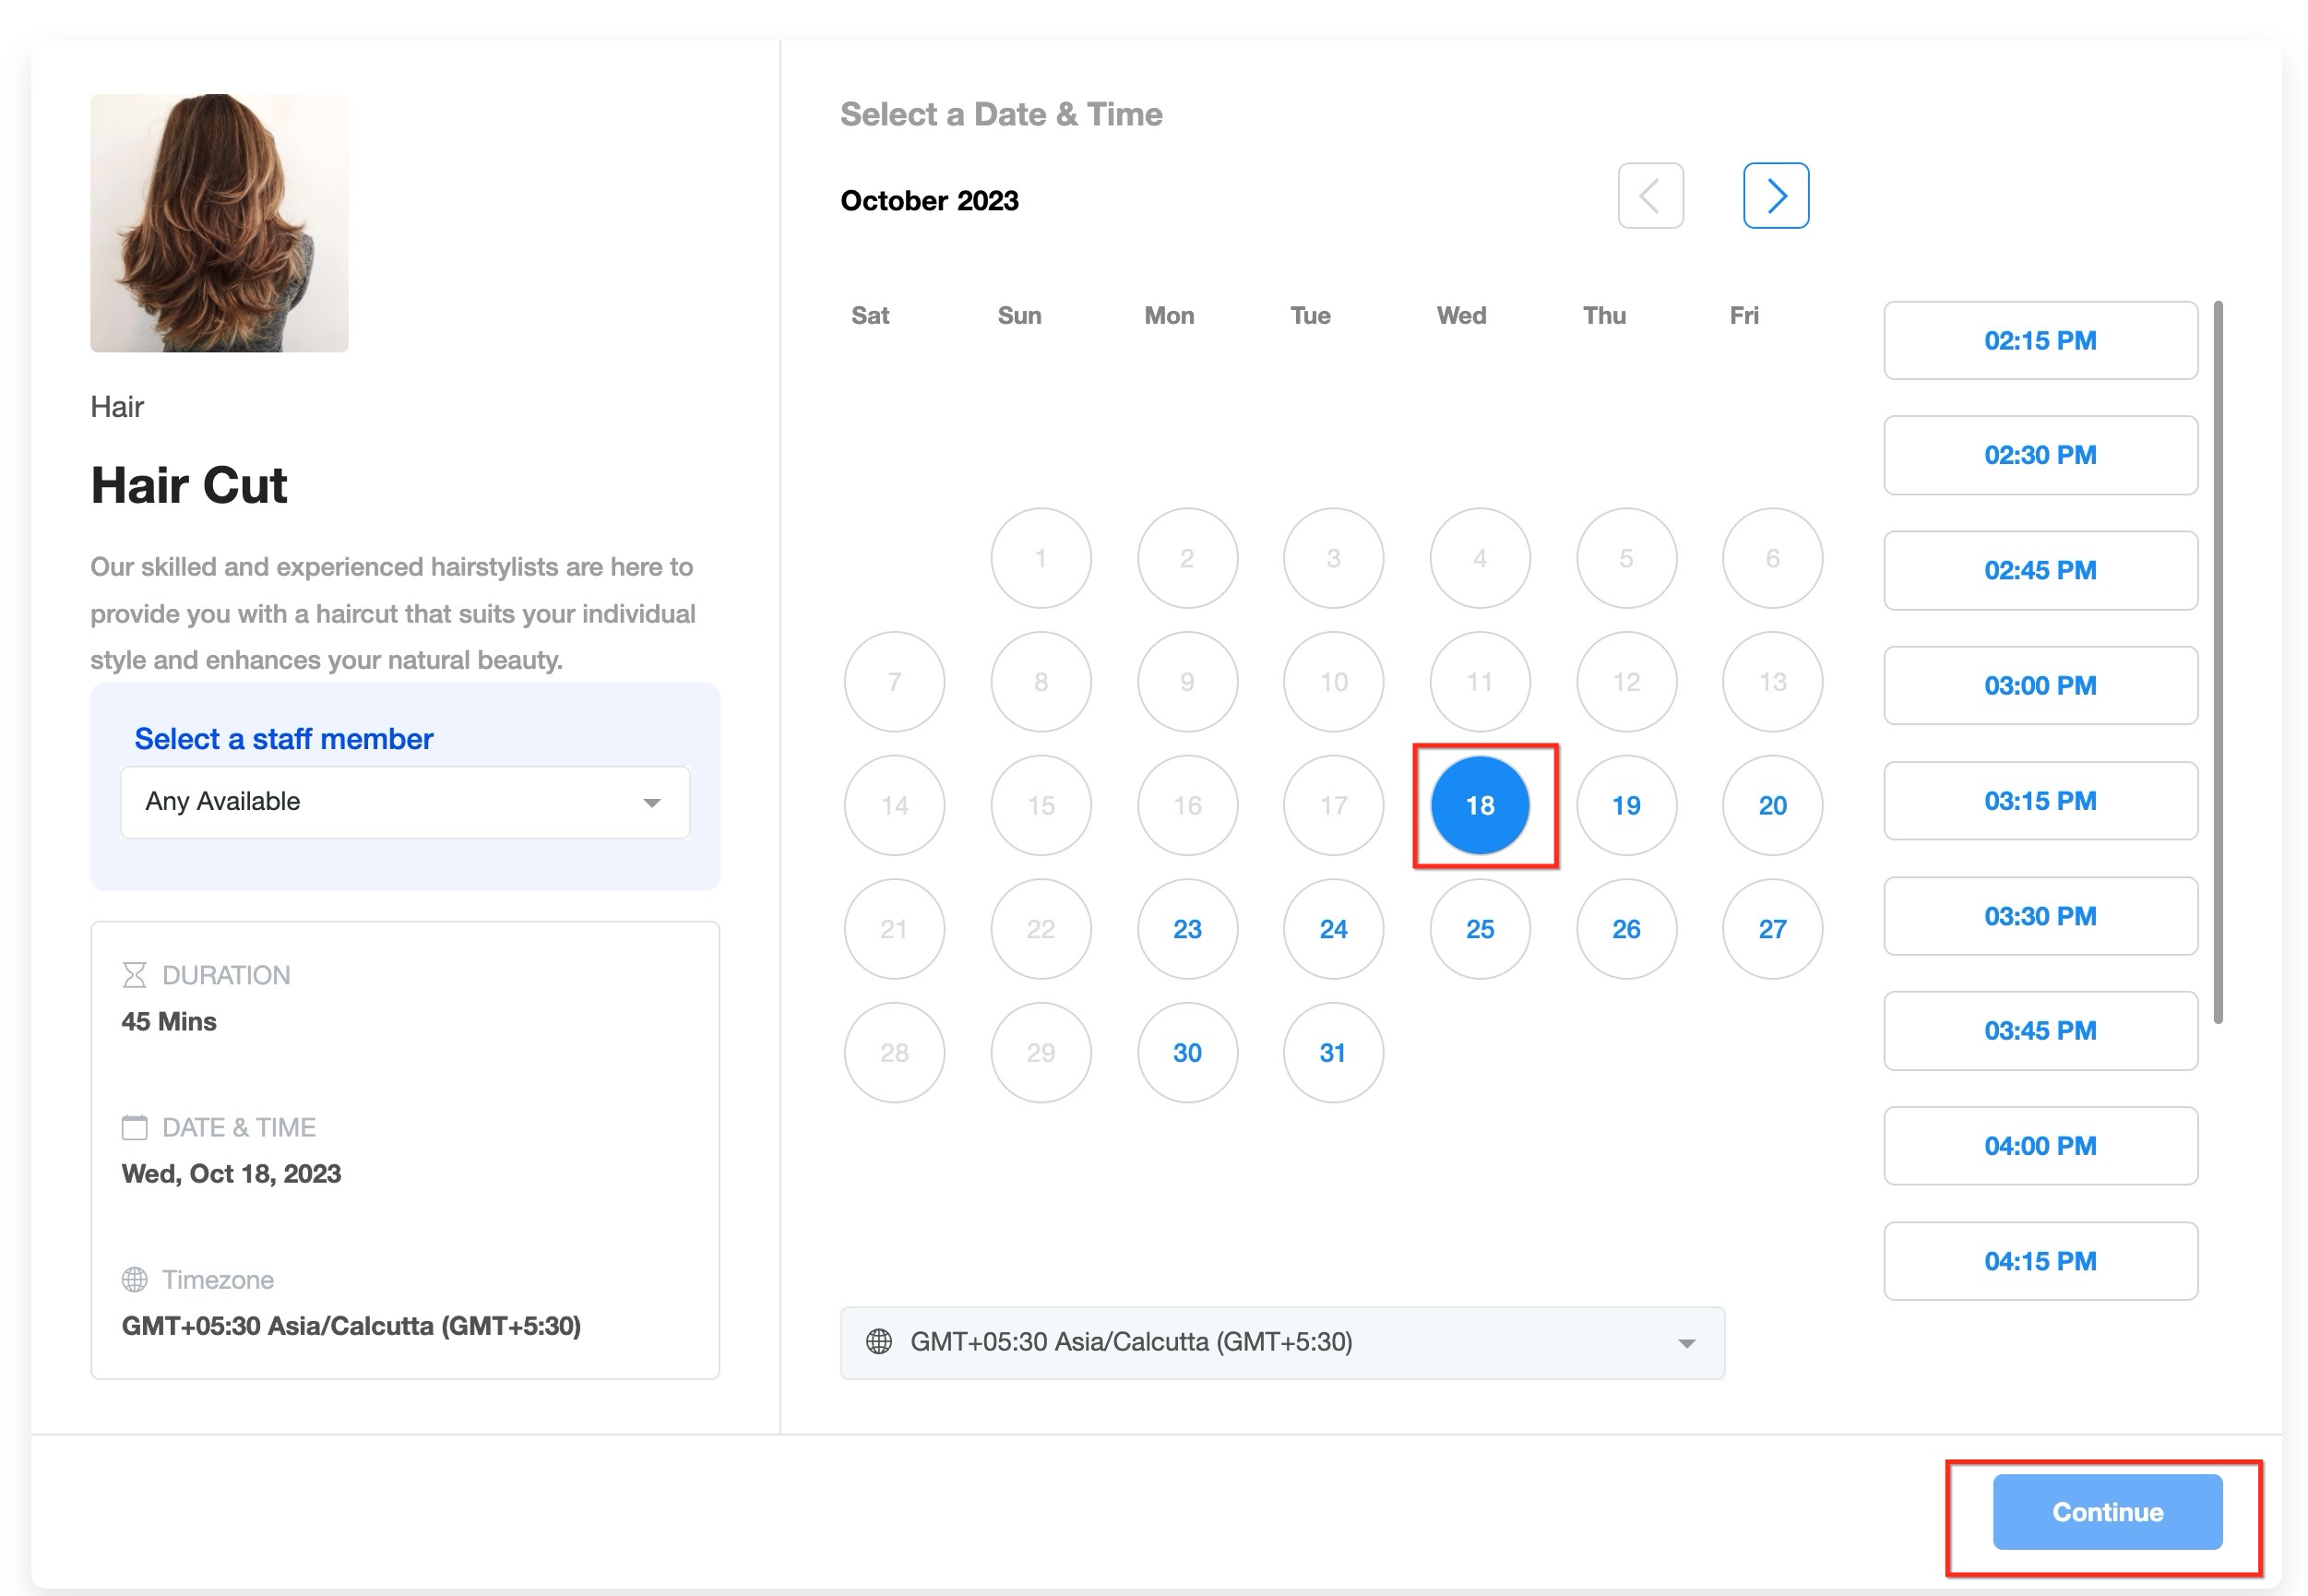Screen dimensions: 2308x1596
Task: Click the highlighted date 18
Action: point(1479,805)
